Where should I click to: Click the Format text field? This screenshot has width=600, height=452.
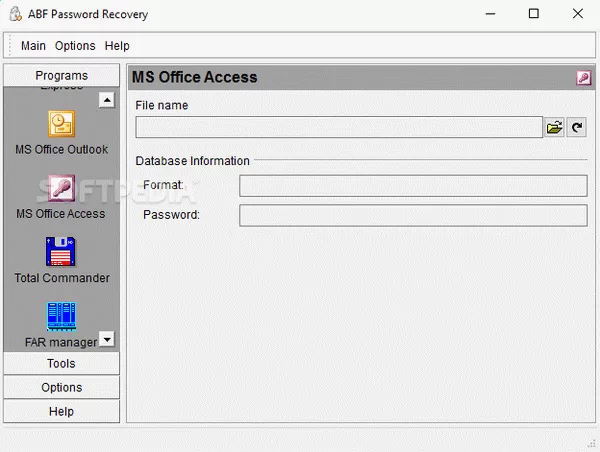point(413,186)
